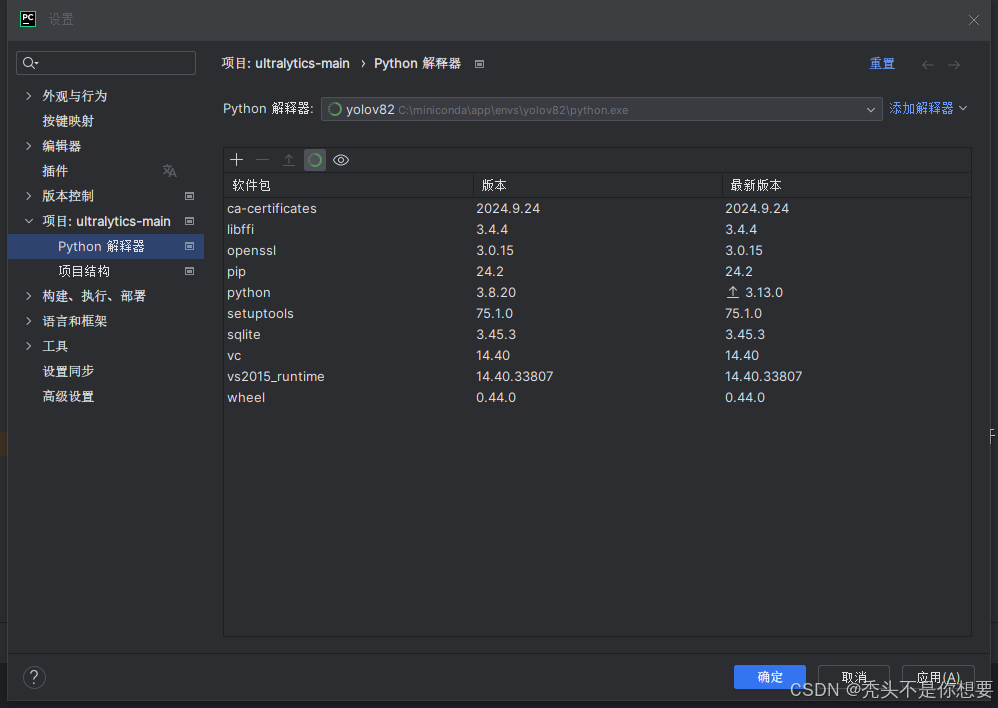The height and width of the screenshot is (708, 998).
Task: Click python version 3.8.20 cell
Action: (x=496, y=292)
